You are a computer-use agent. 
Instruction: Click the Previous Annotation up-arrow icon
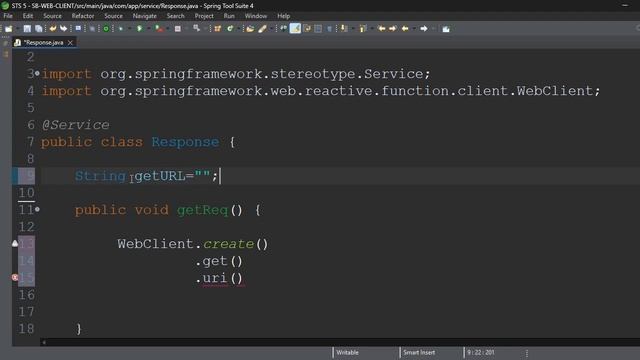pos(362,29)
